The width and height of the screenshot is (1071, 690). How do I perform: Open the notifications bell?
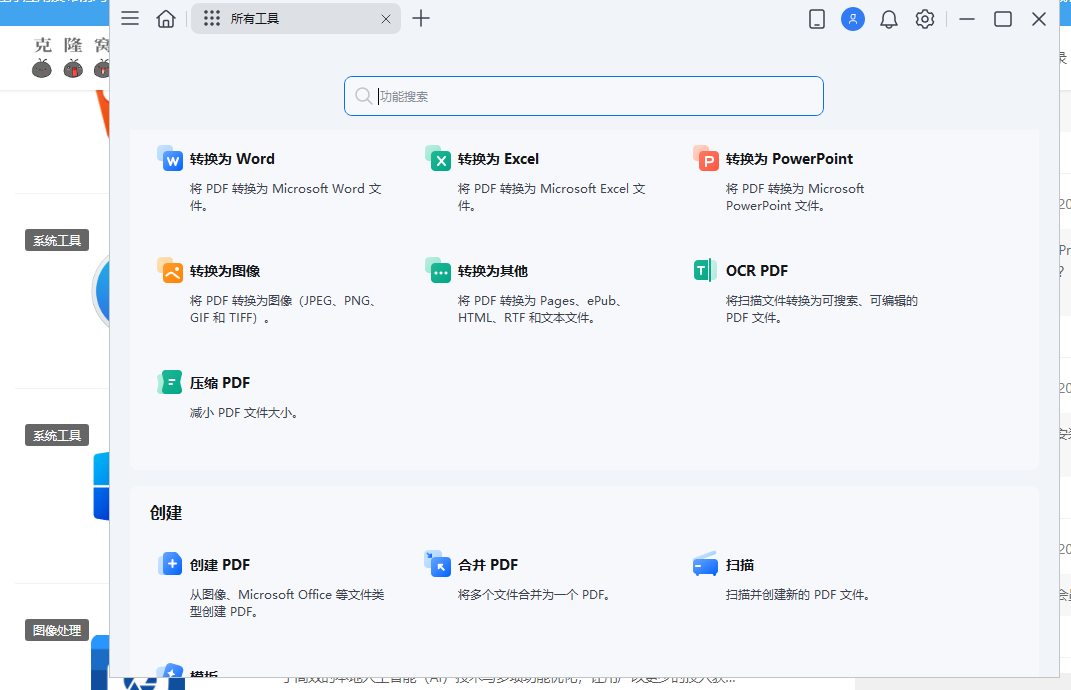[889, 19]
